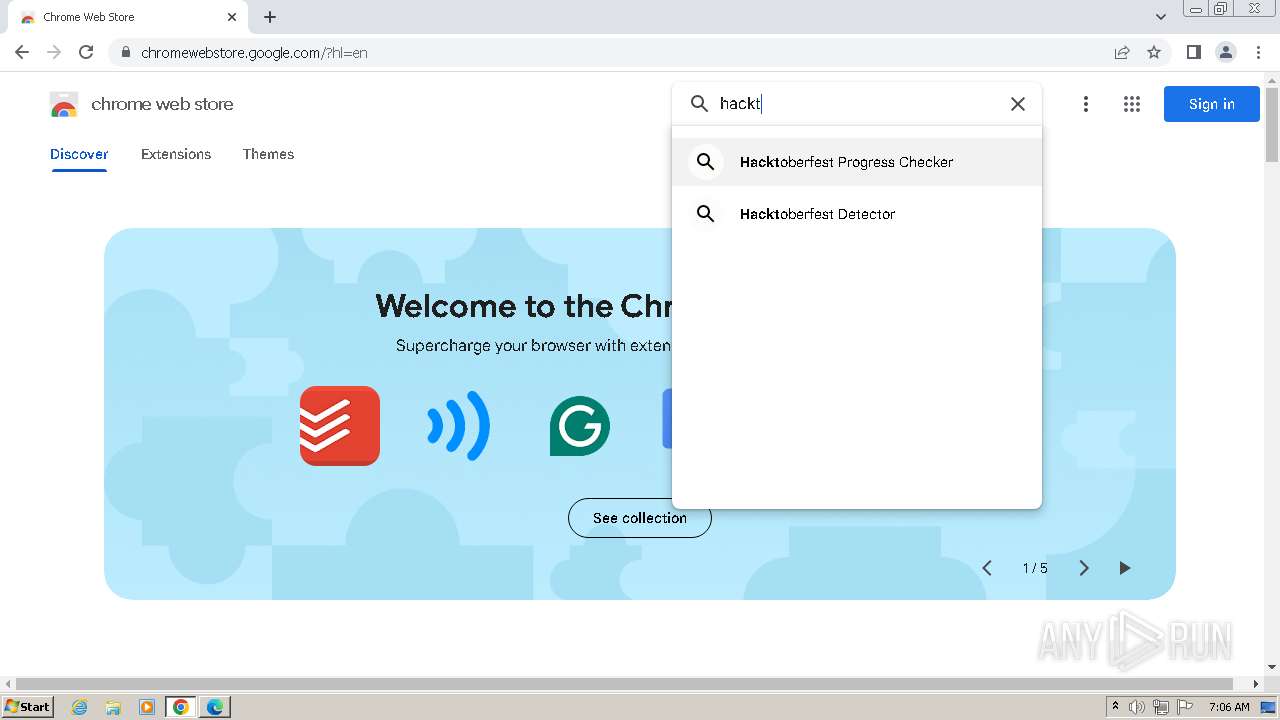
Task: Switch to the Themes tab
Action: pyautogui.click(x=268, y=154)
